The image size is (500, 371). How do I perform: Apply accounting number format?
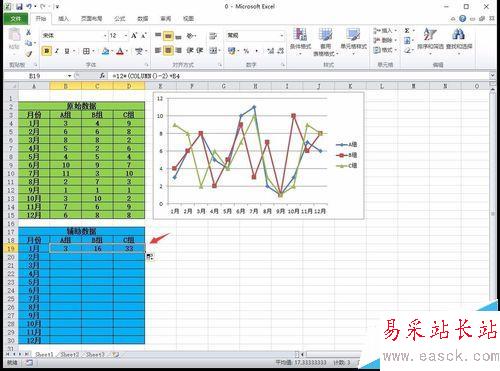coord(232,51)
